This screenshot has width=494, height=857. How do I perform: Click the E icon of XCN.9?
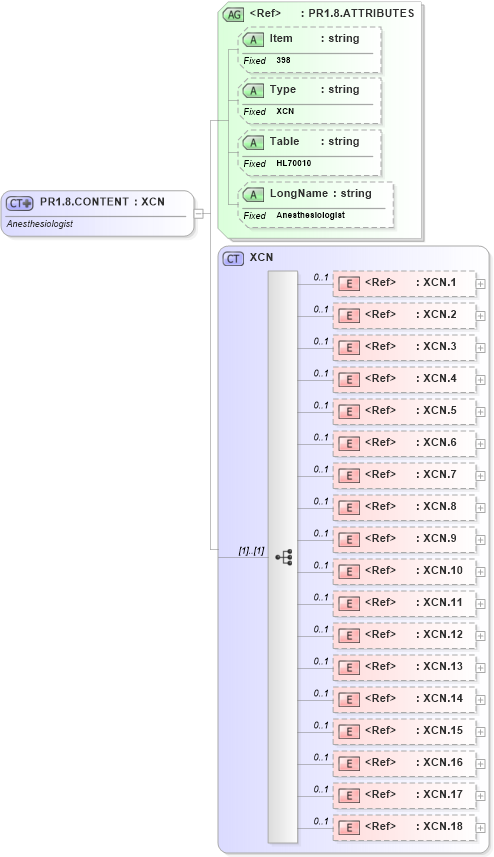349,539
